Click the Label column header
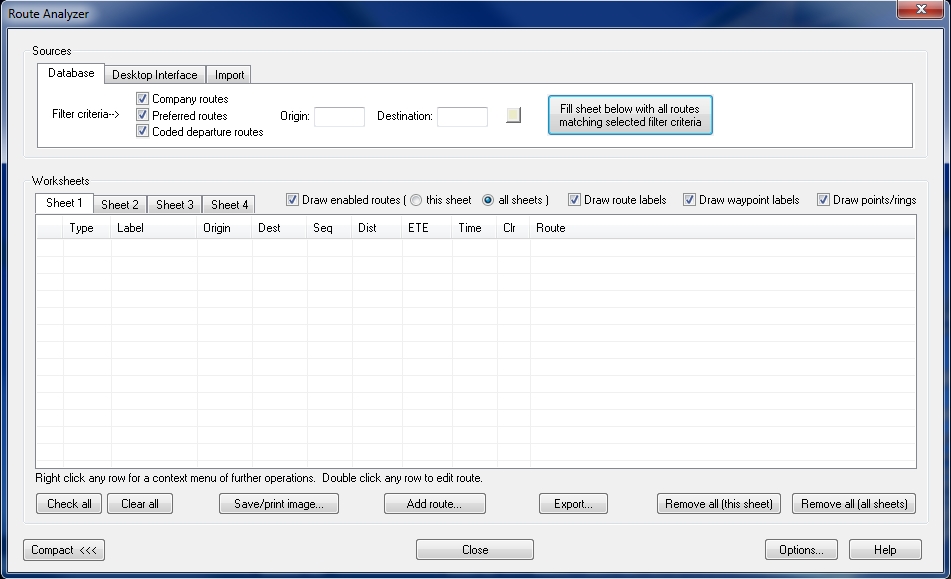951x579 pixels. coord(154,228)
